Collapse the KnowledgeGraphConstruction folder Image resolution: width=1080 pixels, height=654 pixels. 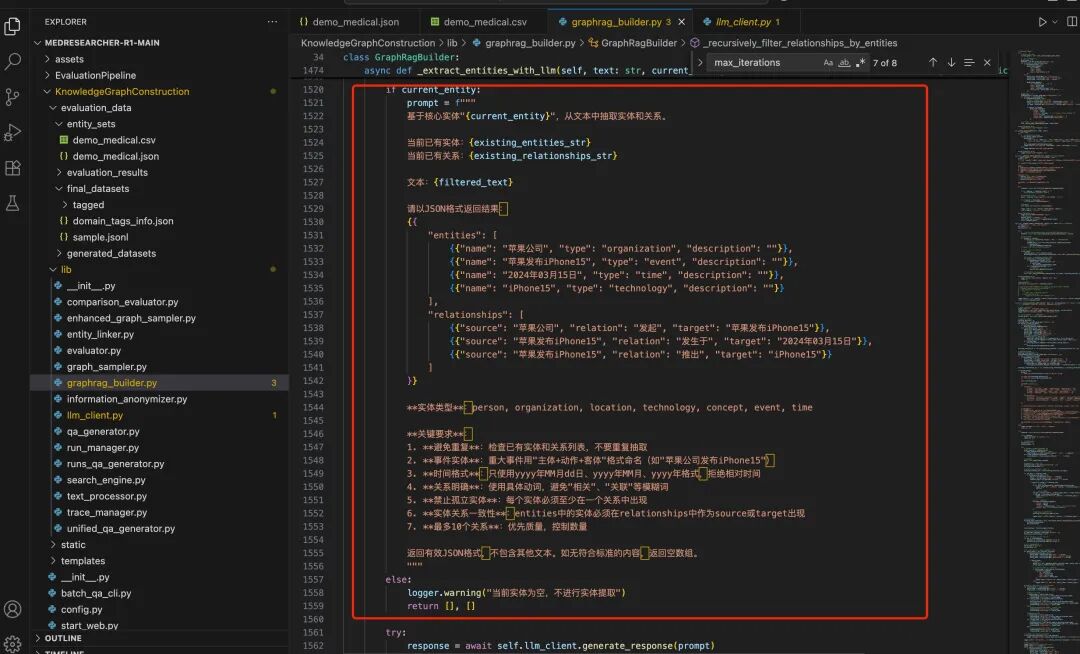pyautogui.click(x=122, y=92)
